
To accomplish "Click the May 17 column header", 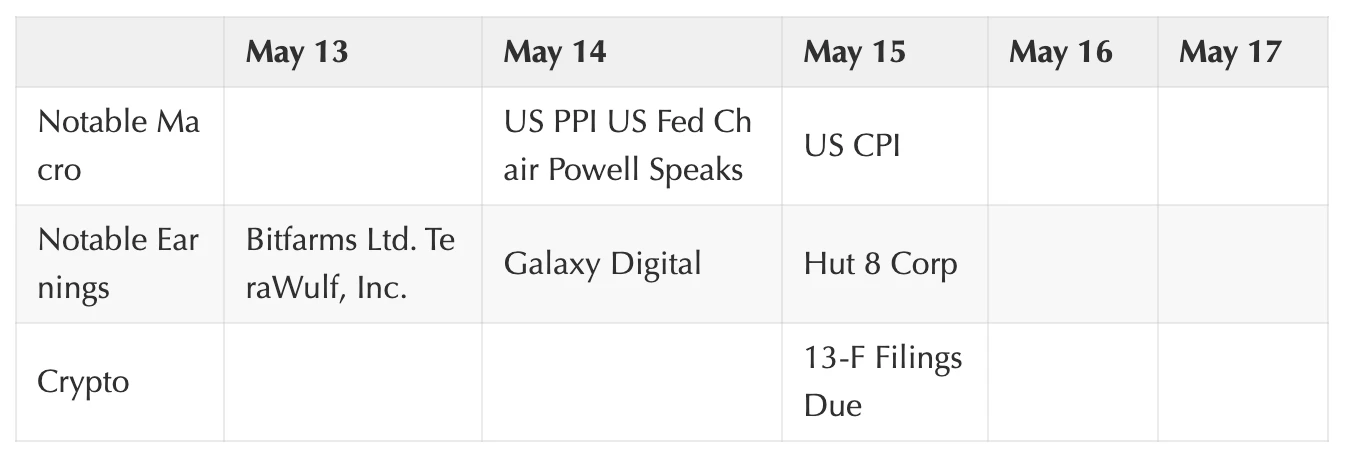I will 1230,52.
